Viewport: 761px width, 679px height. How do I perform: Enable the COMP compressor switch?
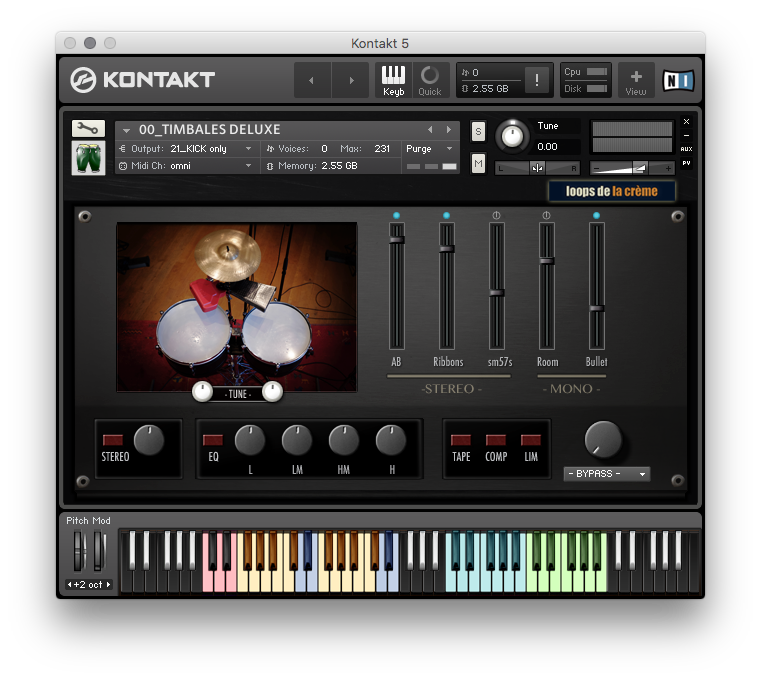(x=496, y=440)
